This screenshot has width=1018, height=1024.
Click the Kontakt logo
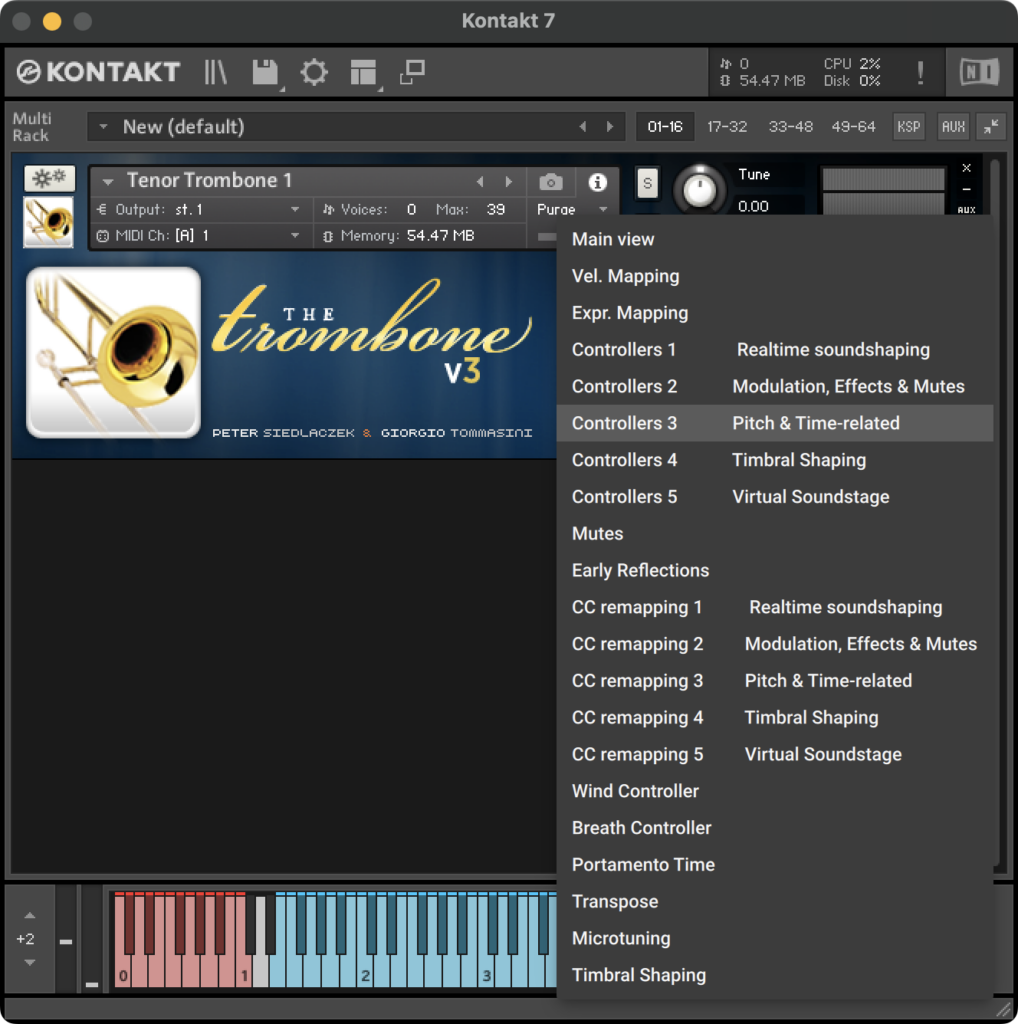(x=98, y=72)
